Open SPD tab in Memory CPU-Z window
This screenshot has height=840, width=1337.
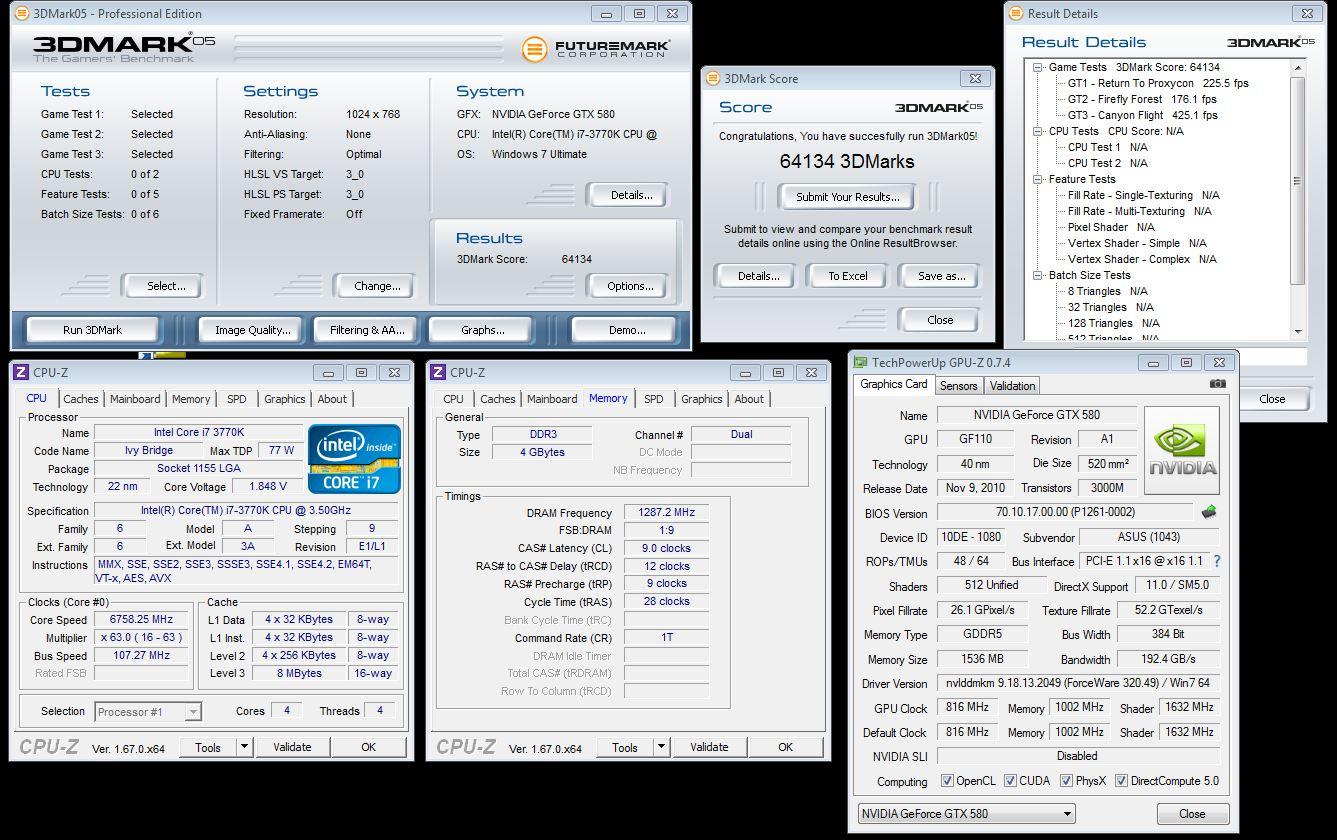coord(654,399)
